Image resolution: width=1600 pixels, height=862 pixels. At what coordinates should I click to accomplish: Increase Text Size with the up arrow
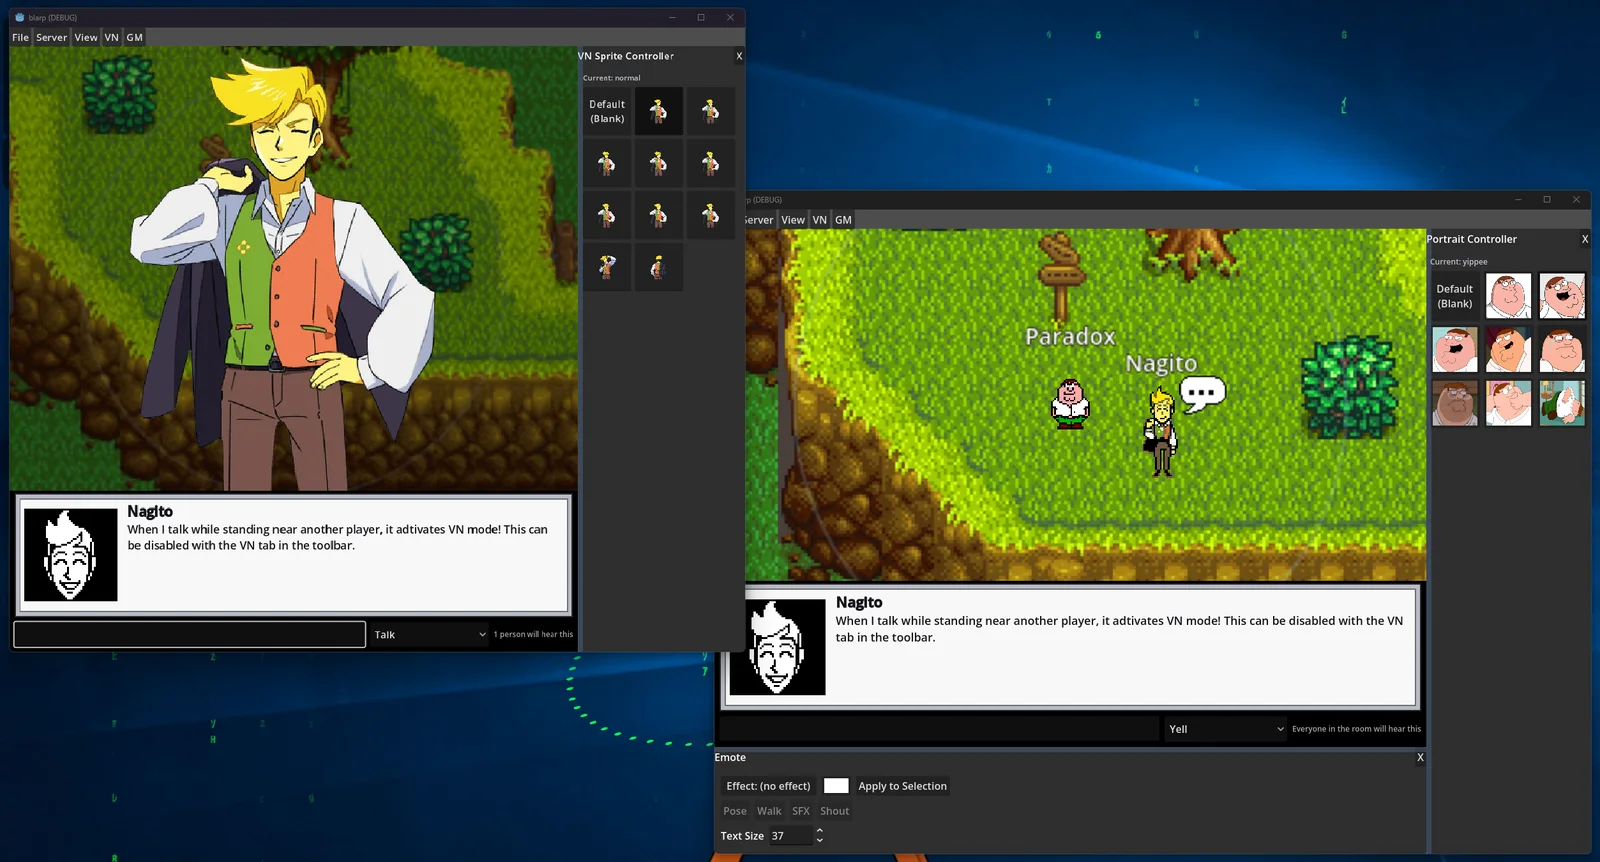(820, 830)
